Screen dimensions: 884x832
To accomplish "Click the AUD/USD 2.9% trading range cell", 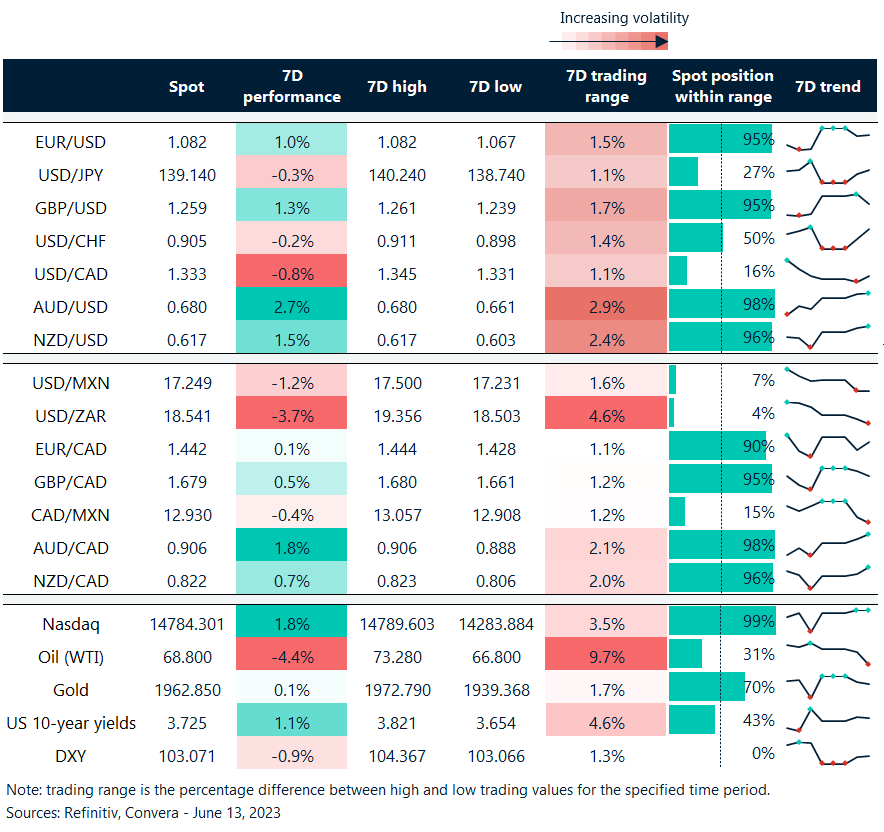I will coord(606,304).
